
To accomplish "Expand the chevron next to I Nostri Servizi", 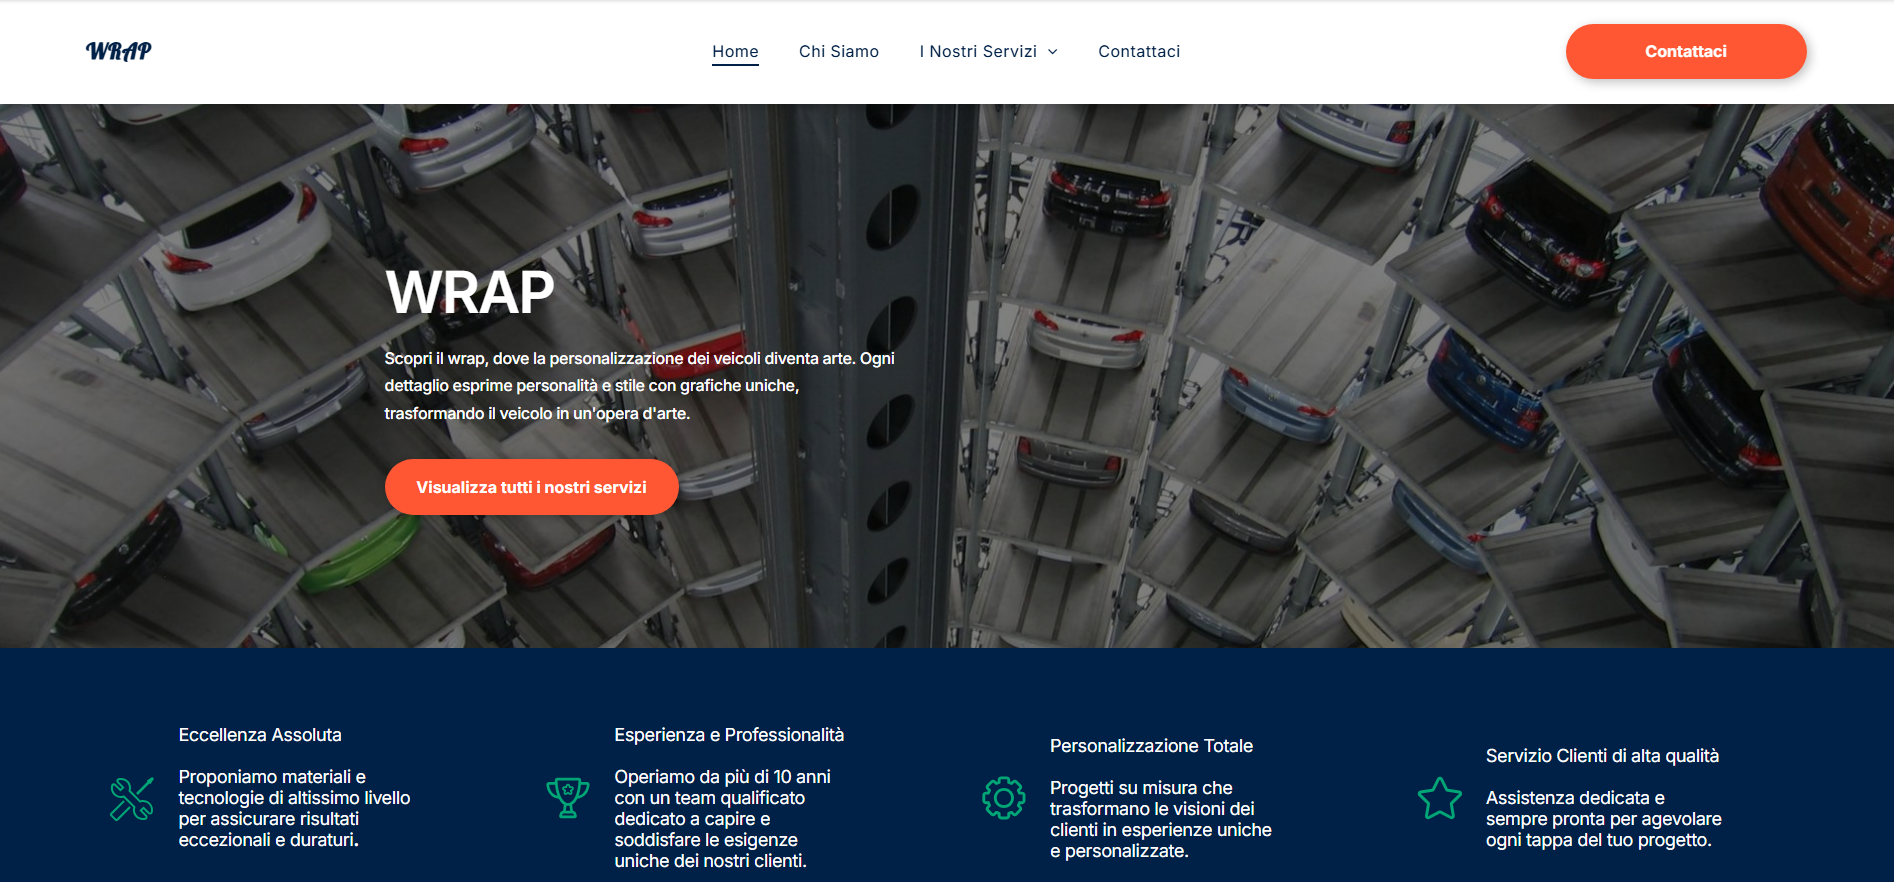I will [1053, 52].
